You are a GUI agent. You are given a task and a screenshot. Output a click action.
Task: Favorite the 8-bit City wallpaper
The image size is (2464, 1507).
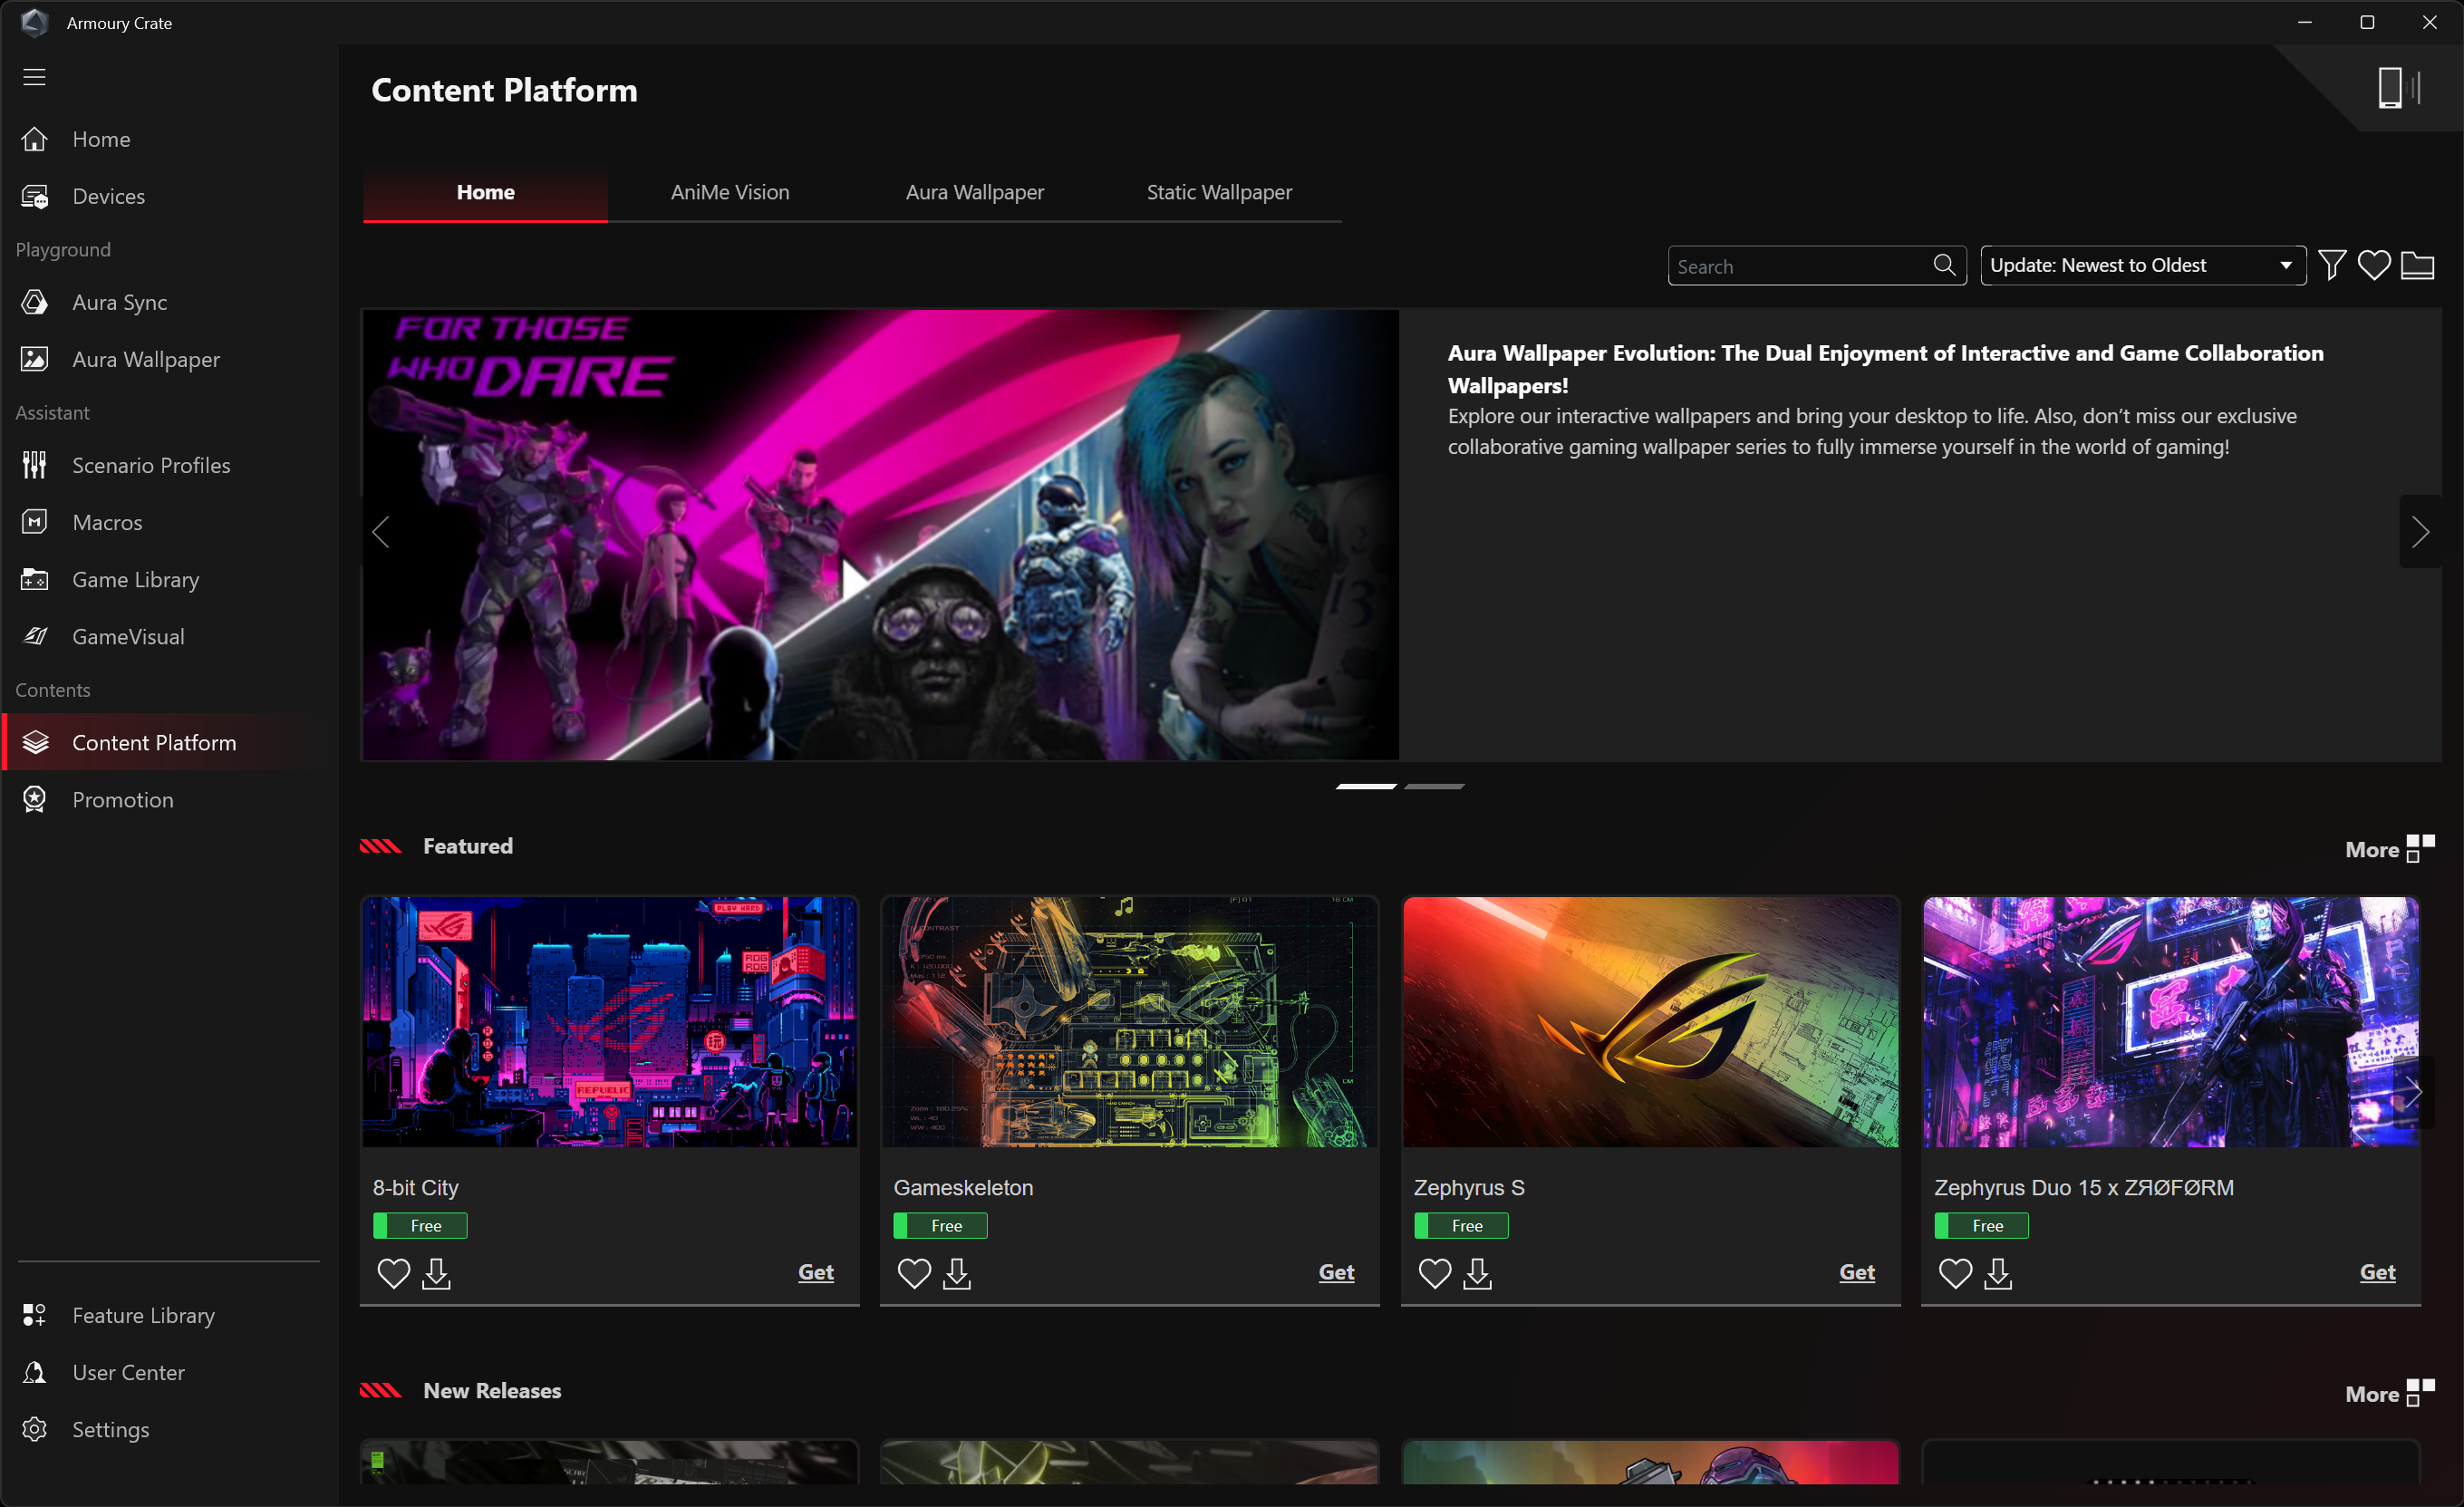pos(393,1273)
